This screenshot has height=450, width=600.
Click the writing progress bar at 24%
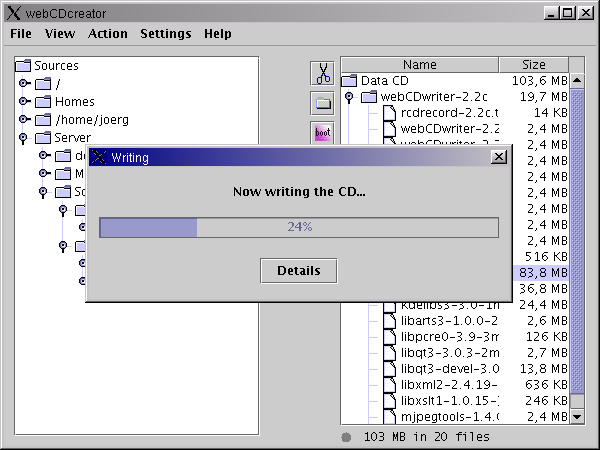pyautogui.click(x=298, y=227)
